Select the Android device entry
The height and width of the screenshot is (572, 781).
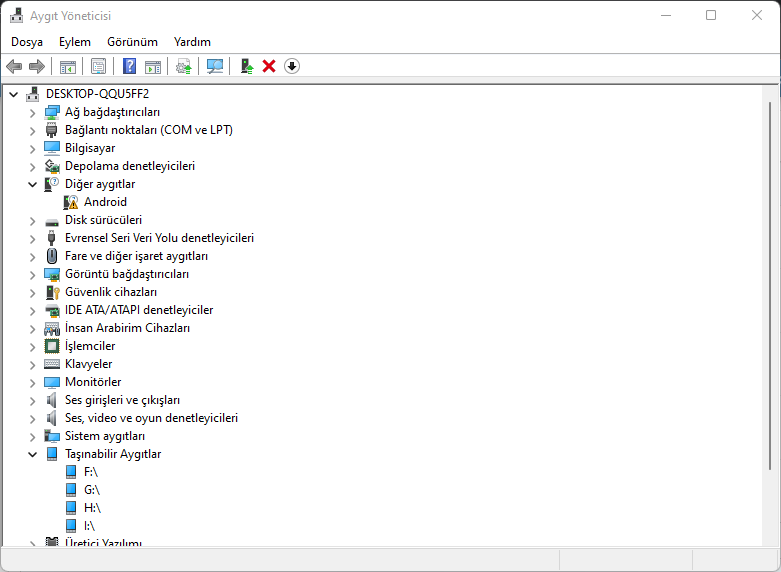(105, 202)
